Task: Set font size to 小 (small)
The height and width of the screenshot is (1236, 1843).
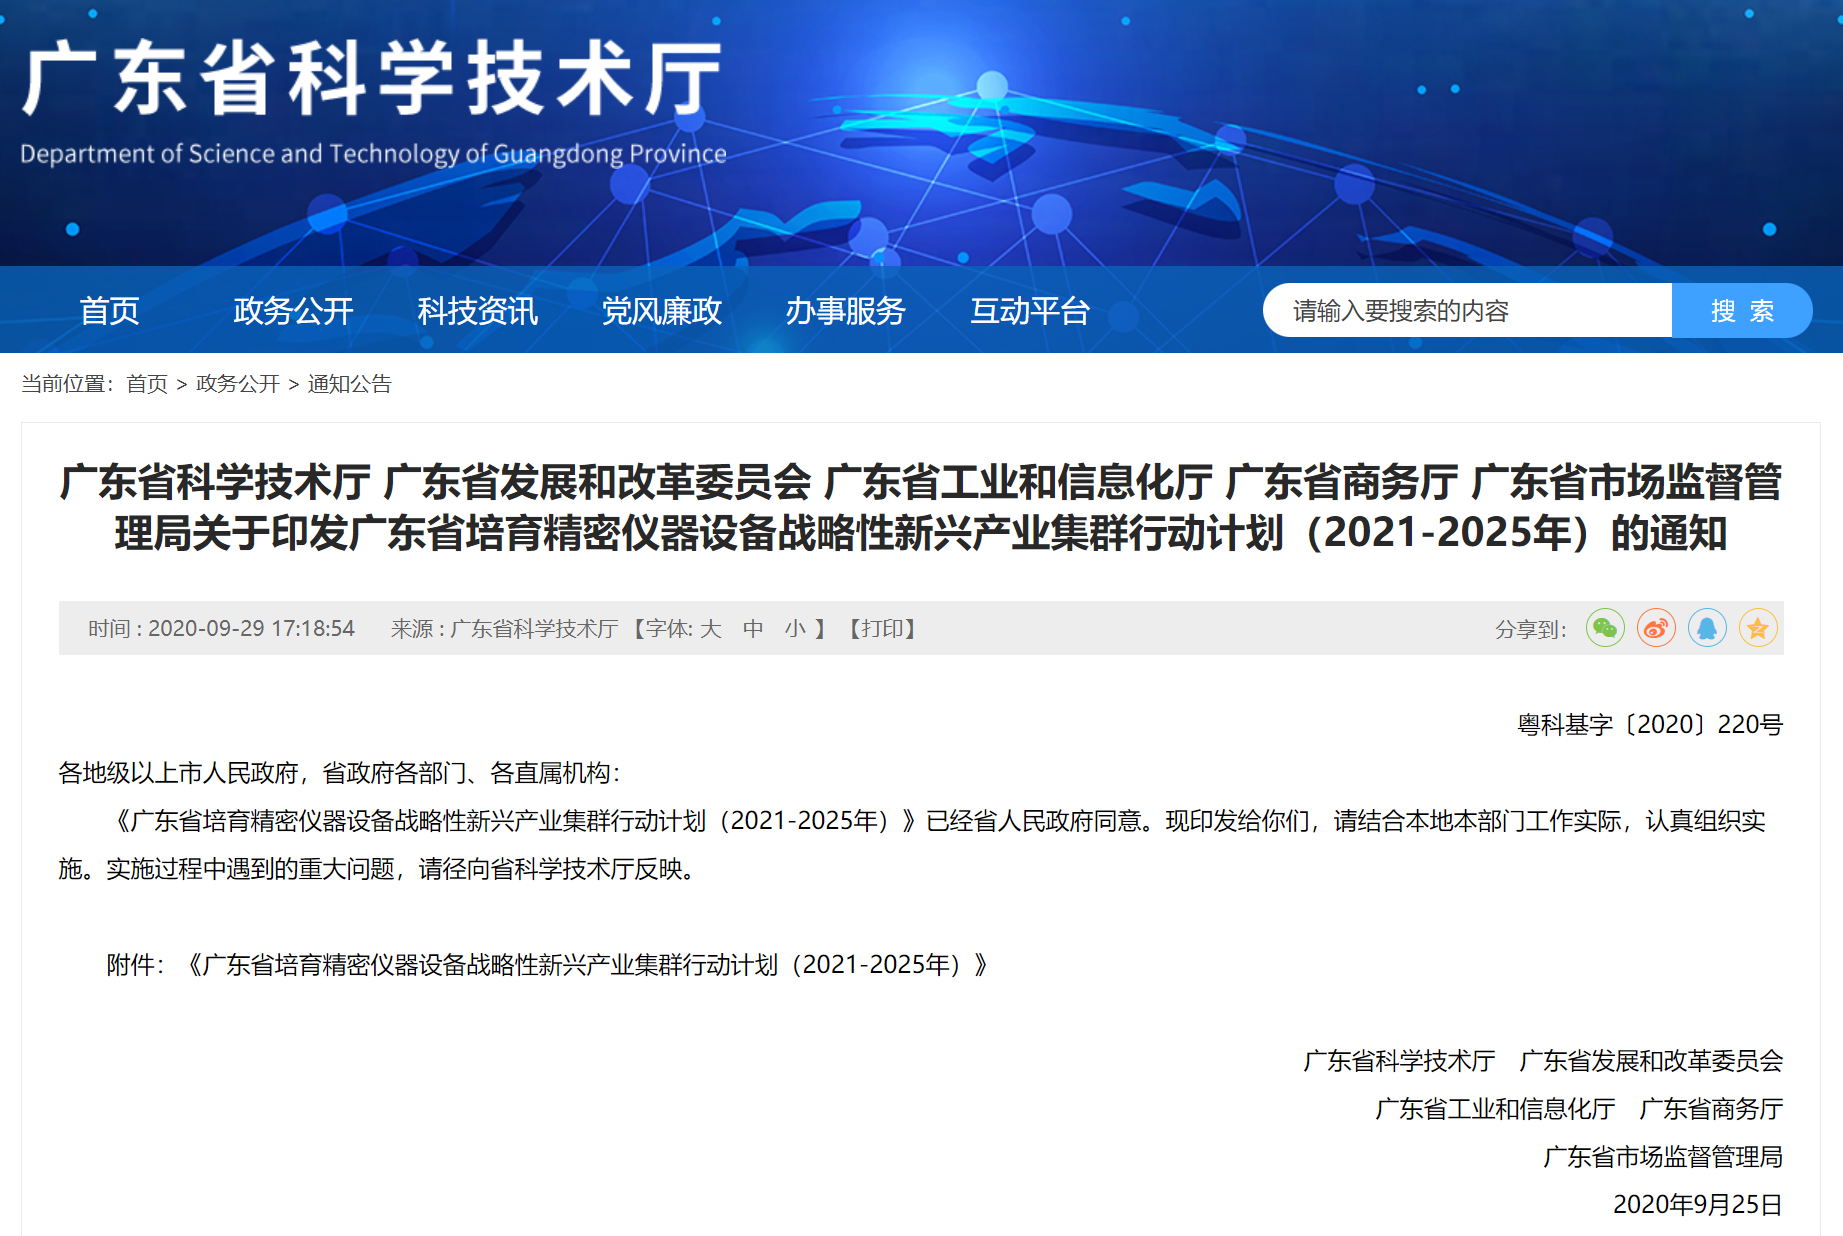Action: tap(795, 629)
